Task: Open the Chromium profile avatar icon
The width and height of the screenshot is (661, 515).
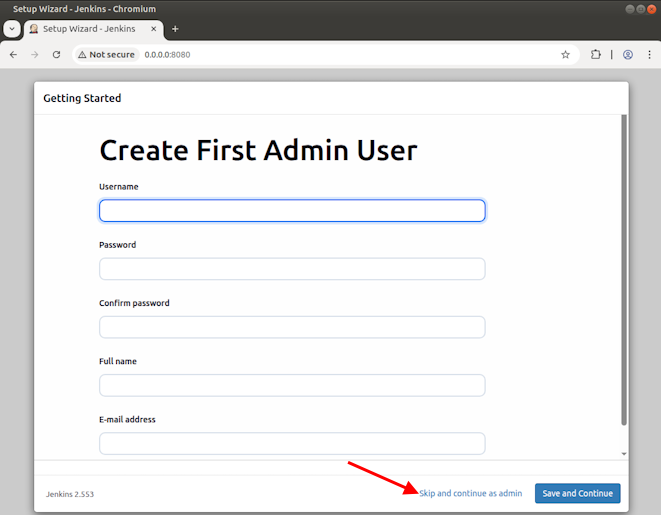Action: pos(627,55)
